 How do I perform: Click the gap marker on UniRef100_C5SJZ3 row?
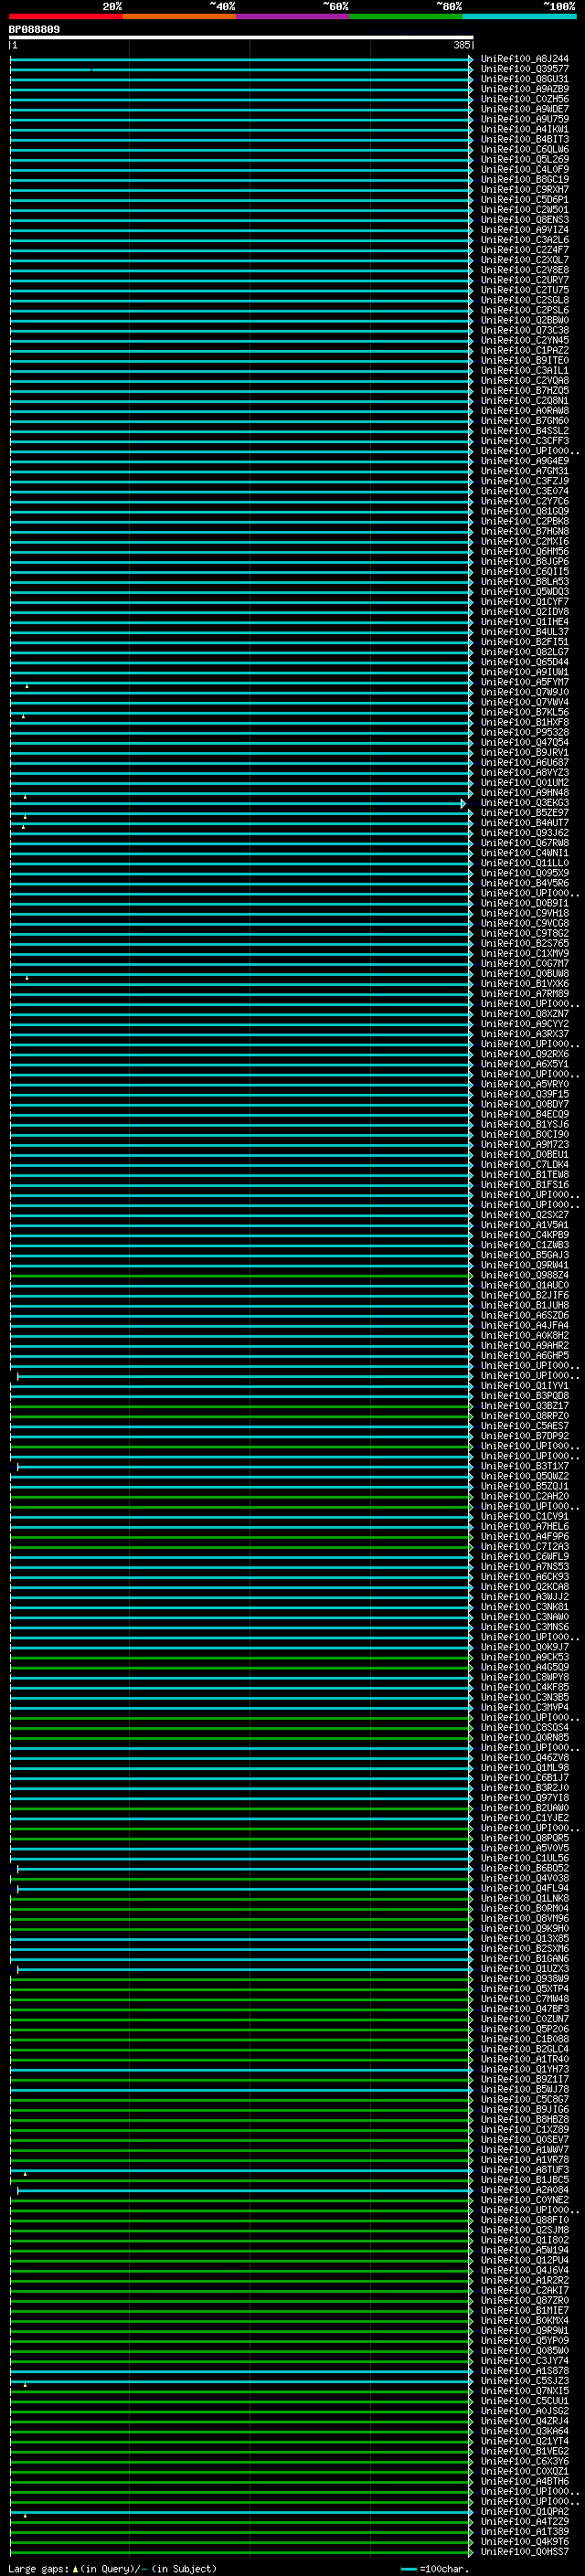coord(25,2385)
